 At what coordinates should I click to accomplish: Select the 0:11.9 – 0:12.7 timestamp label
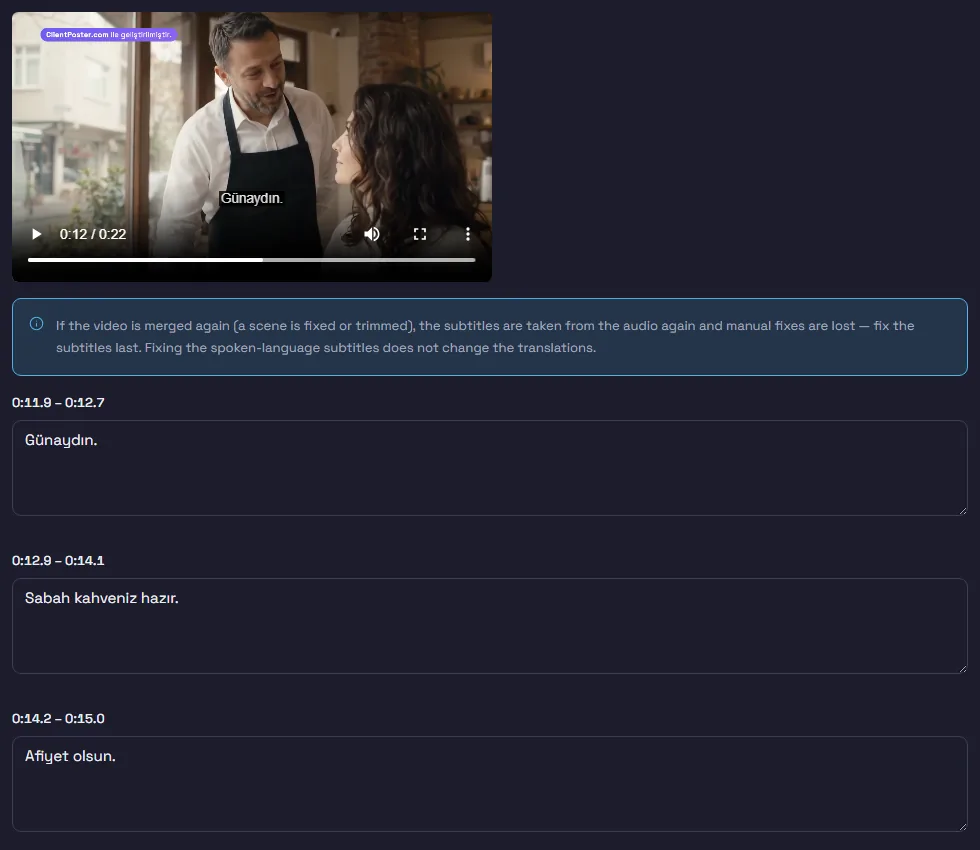pos(58,402)
